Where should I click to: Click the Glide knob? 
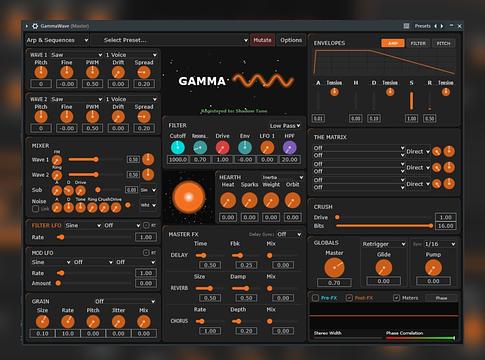pyautogui.click(x=384, y=268)
